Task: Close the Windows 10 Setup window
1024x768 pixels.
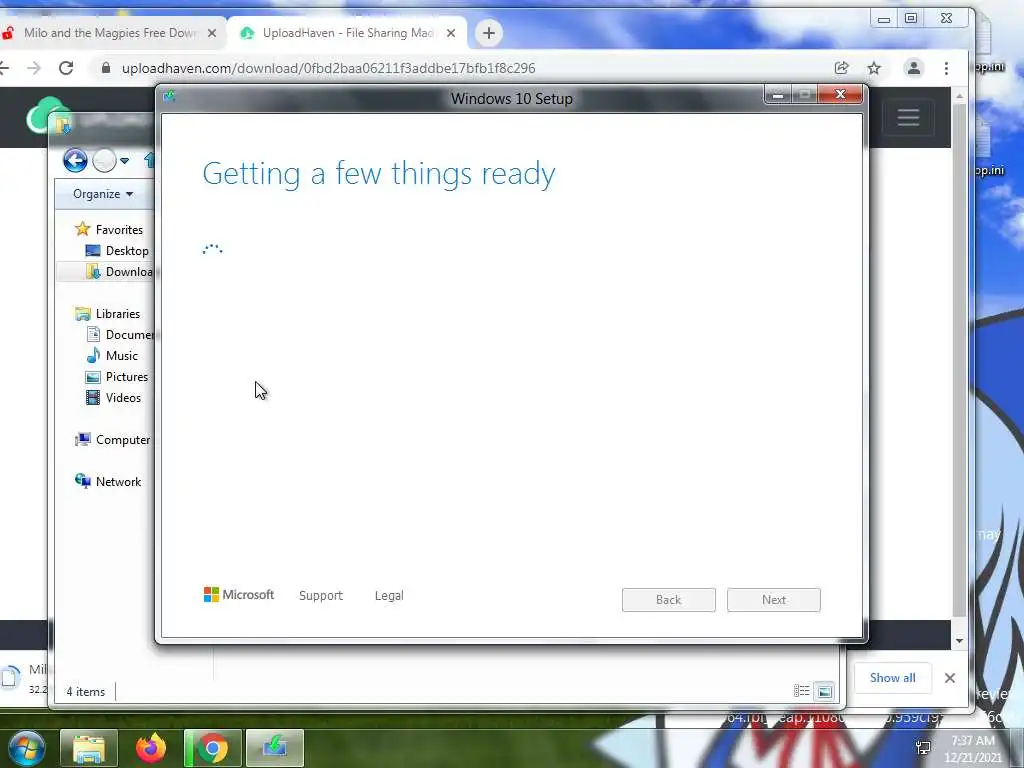Action: pyautogui.click(x=840, y=95)
